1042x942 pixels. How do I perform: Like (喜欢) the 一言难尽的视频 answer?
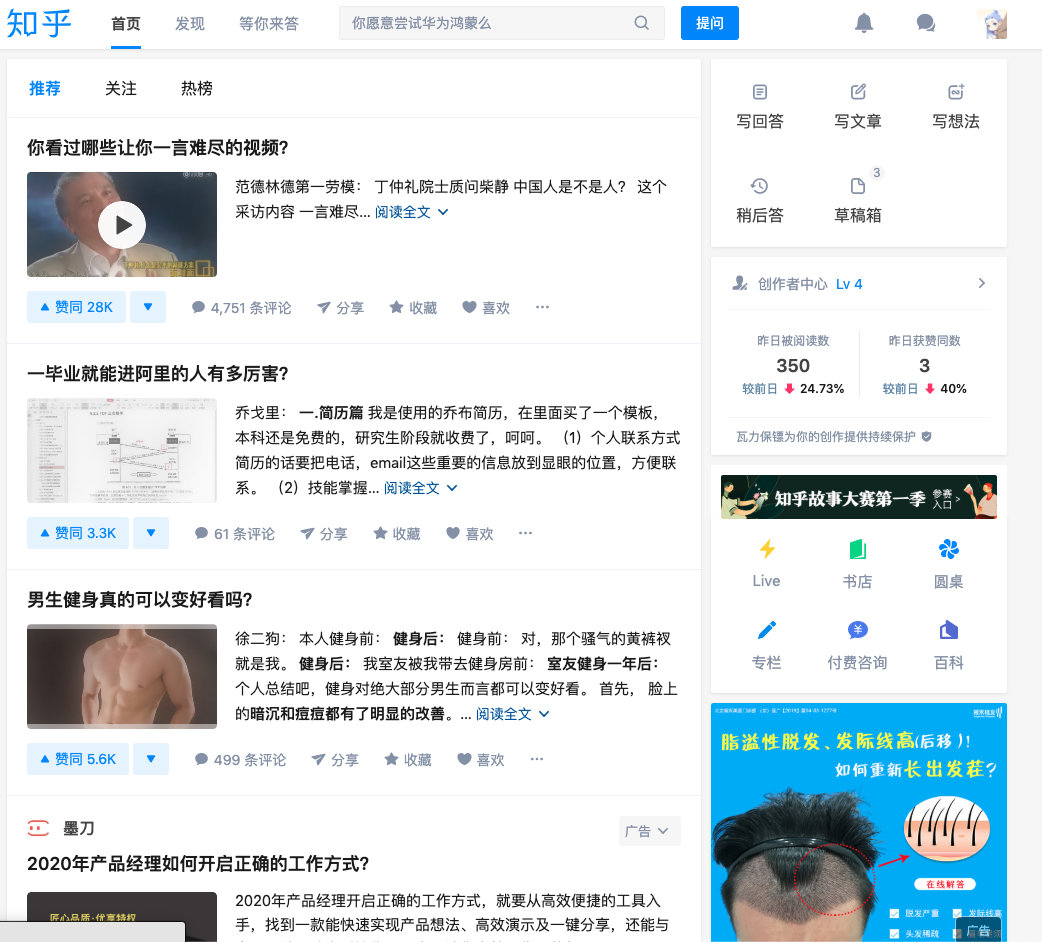(486, 308)
